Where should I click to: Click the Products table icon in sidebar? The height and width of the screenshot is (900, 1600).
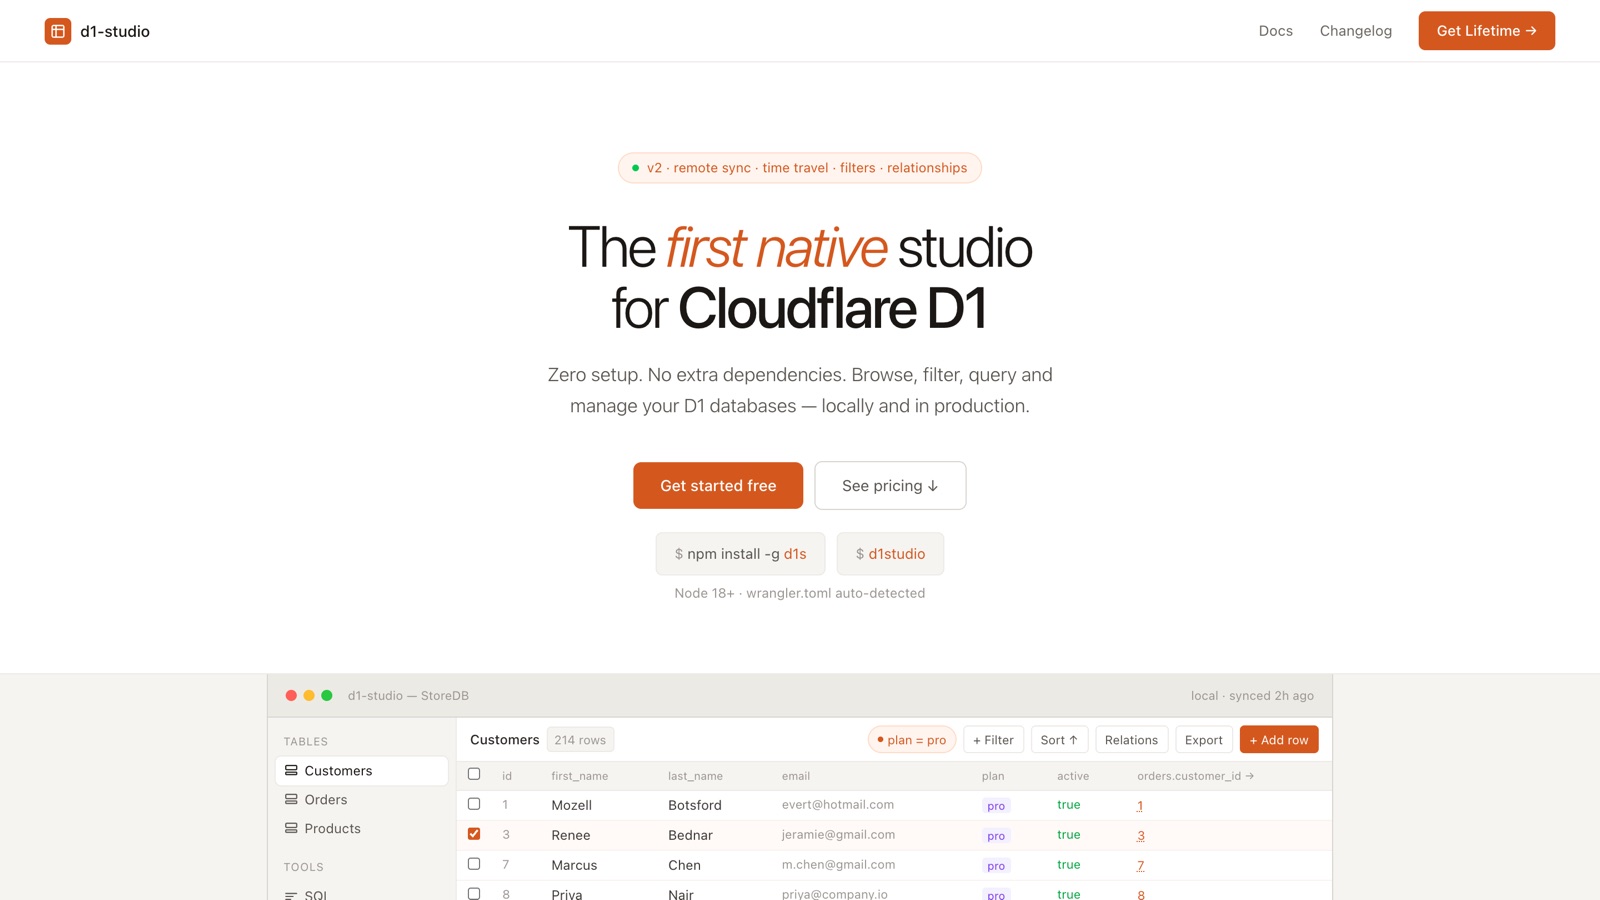(291, 828)
